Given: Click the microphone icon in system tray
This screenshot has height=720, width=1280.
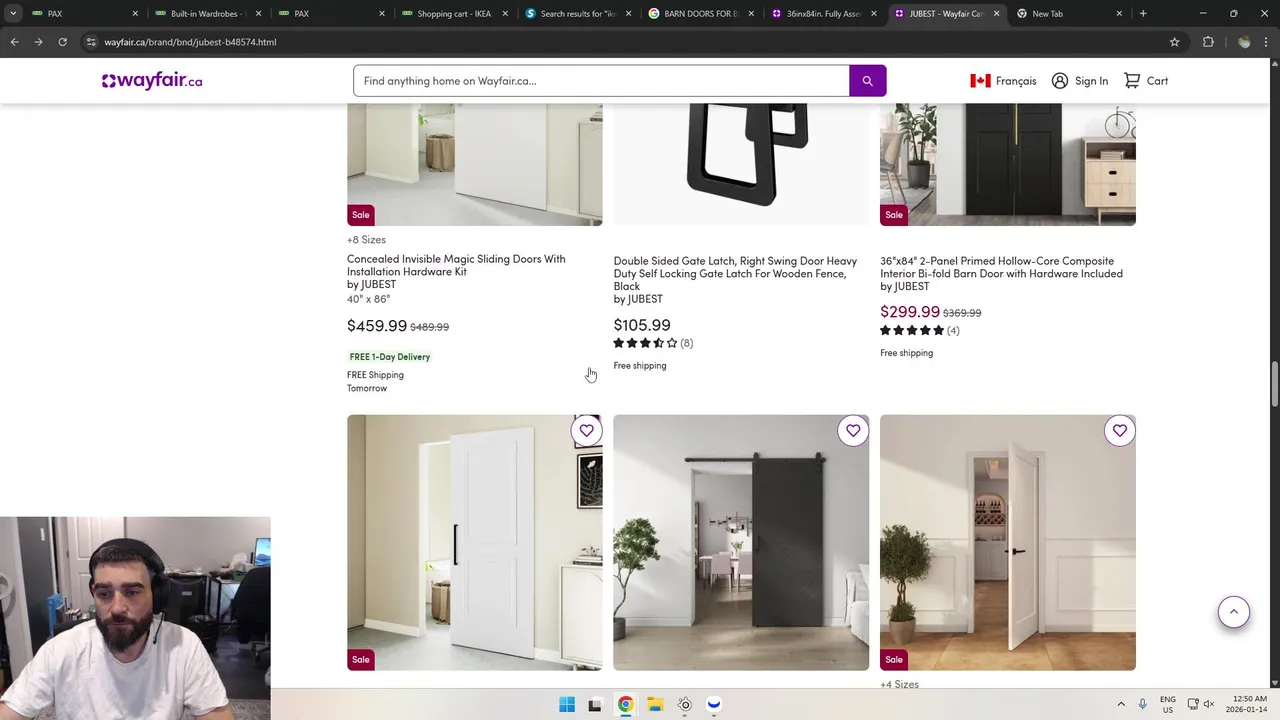Looking at the screenshot, I should pos(1143,704).
